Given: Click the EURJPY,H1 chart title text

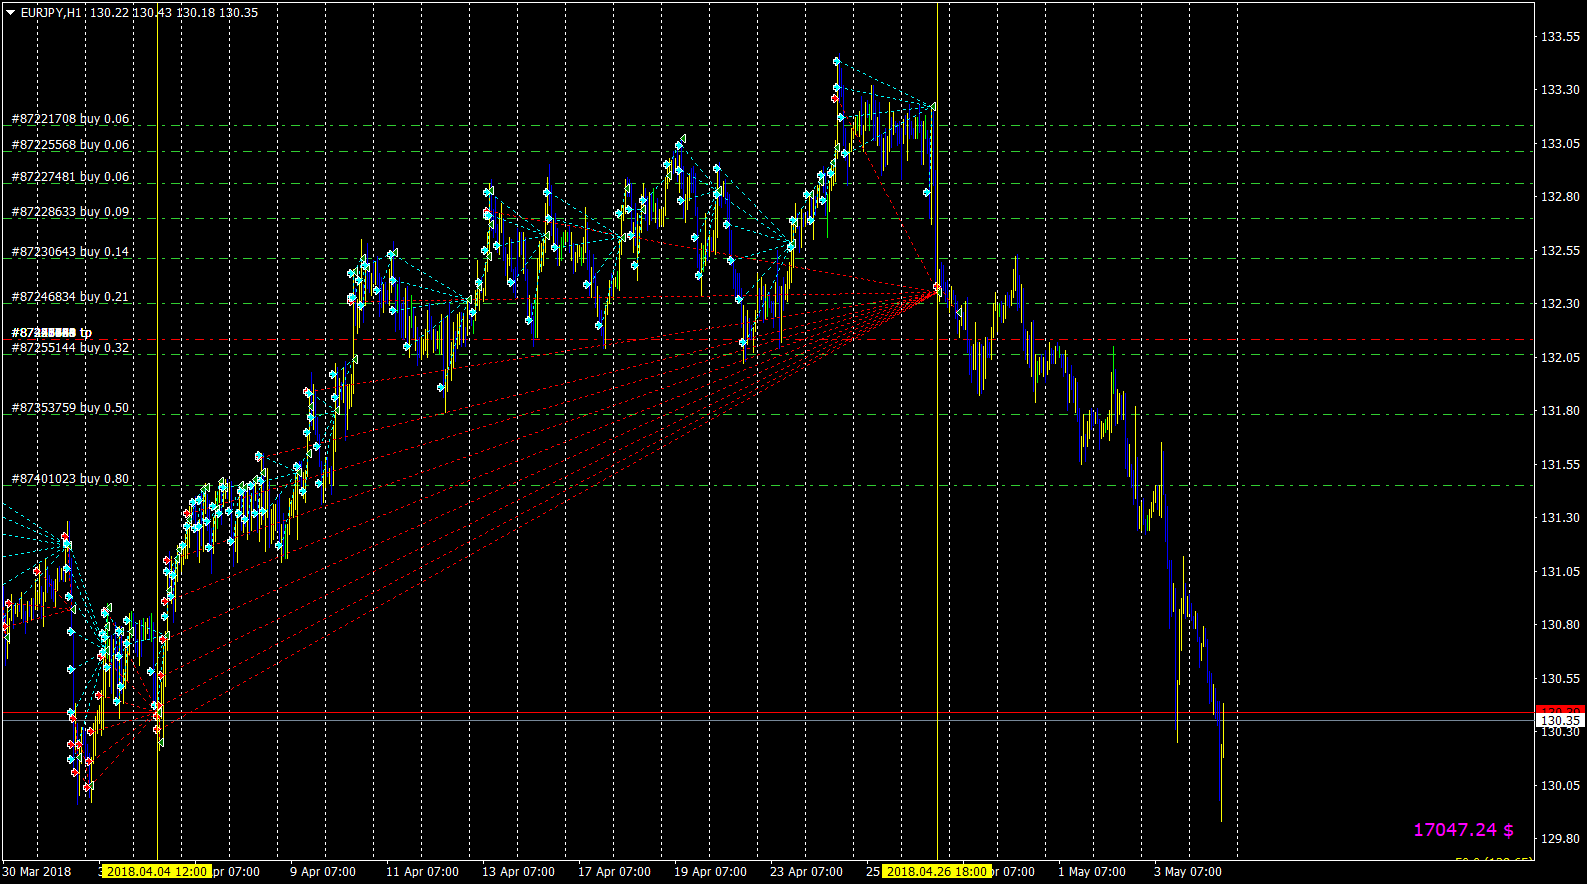Looking at the screenshot, I should pos(51,13).
